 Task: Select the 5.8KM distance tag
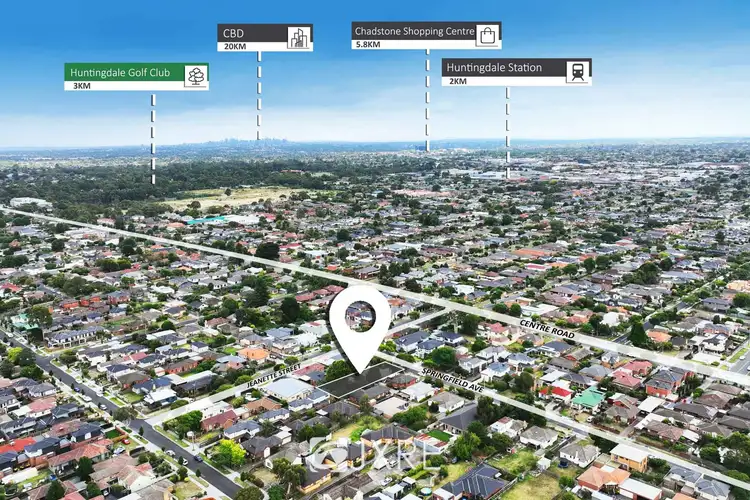(x=369, y=45)
